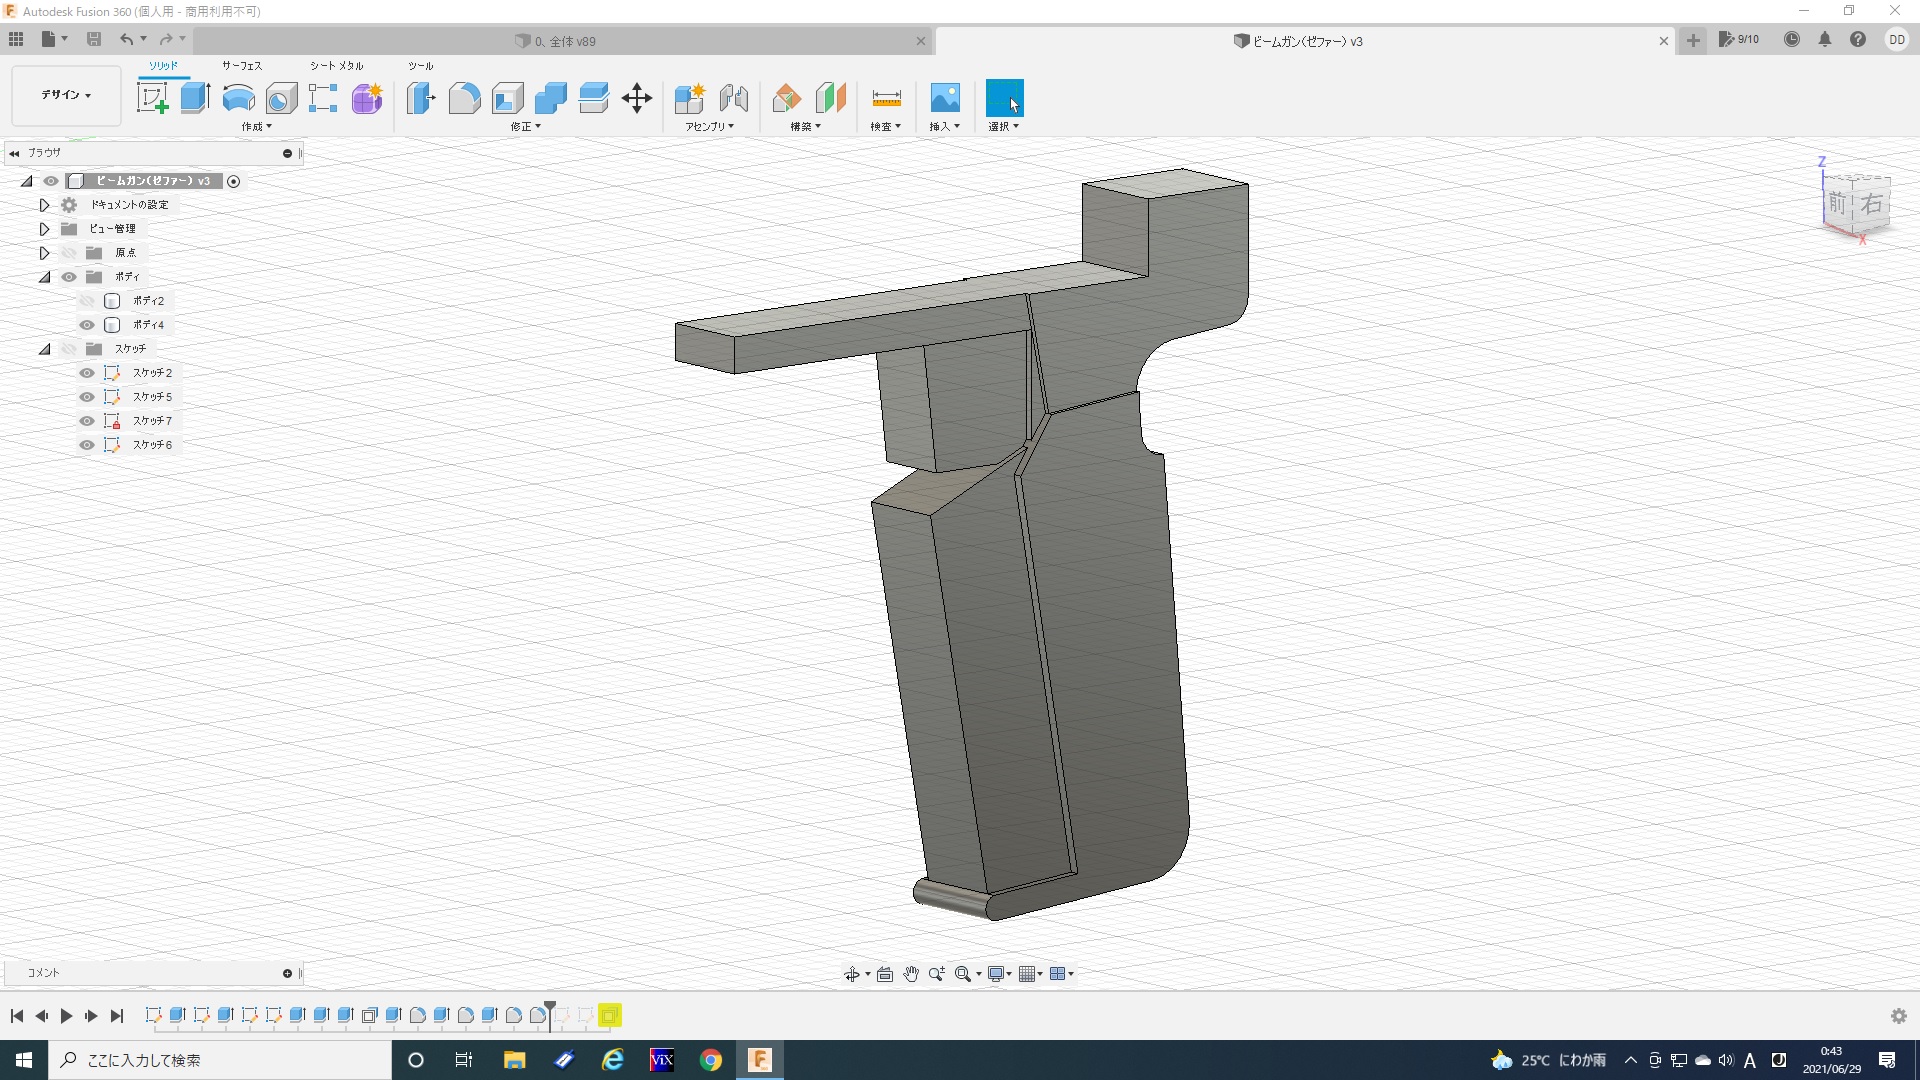Screen dimensions: 1920x1080
Task: Open the 作成 menu label
Action: click(256, 127)
